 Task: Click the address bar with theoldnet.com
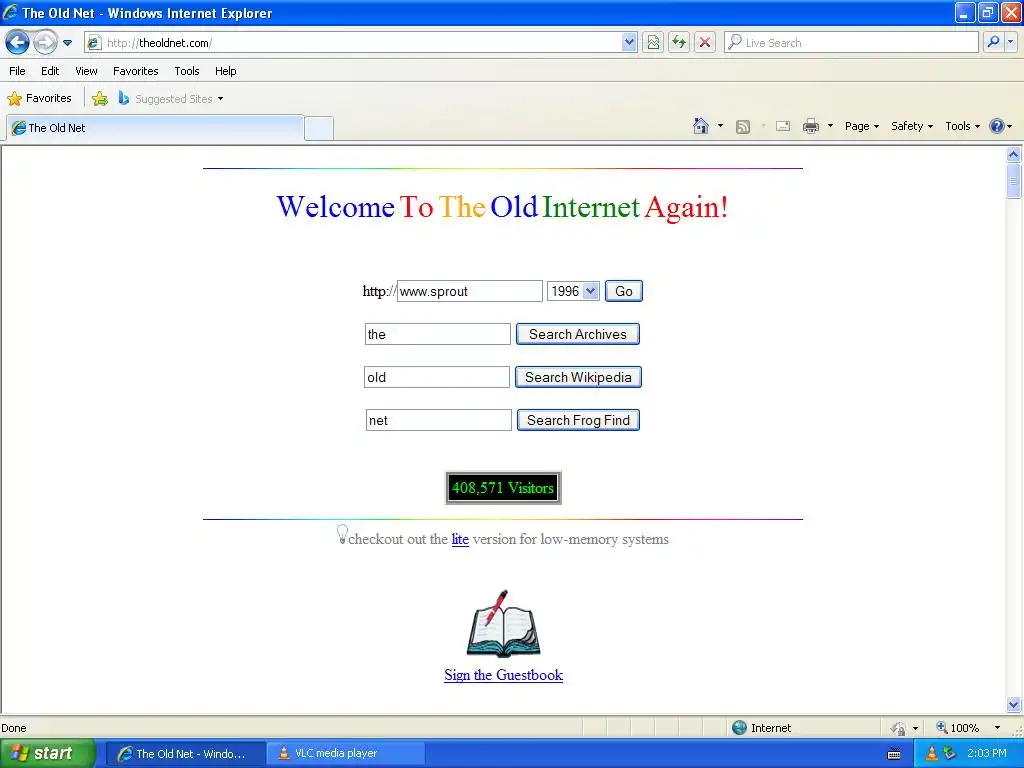pos(353,43)
